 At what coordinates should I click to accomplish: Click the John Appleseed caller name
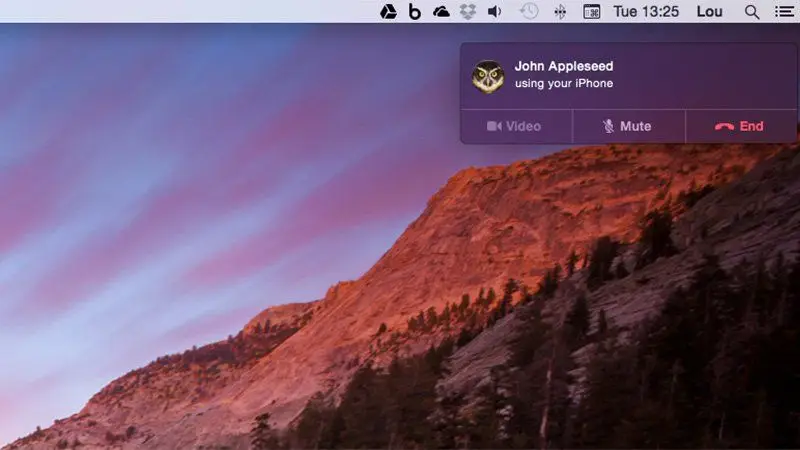click(563, 66)
